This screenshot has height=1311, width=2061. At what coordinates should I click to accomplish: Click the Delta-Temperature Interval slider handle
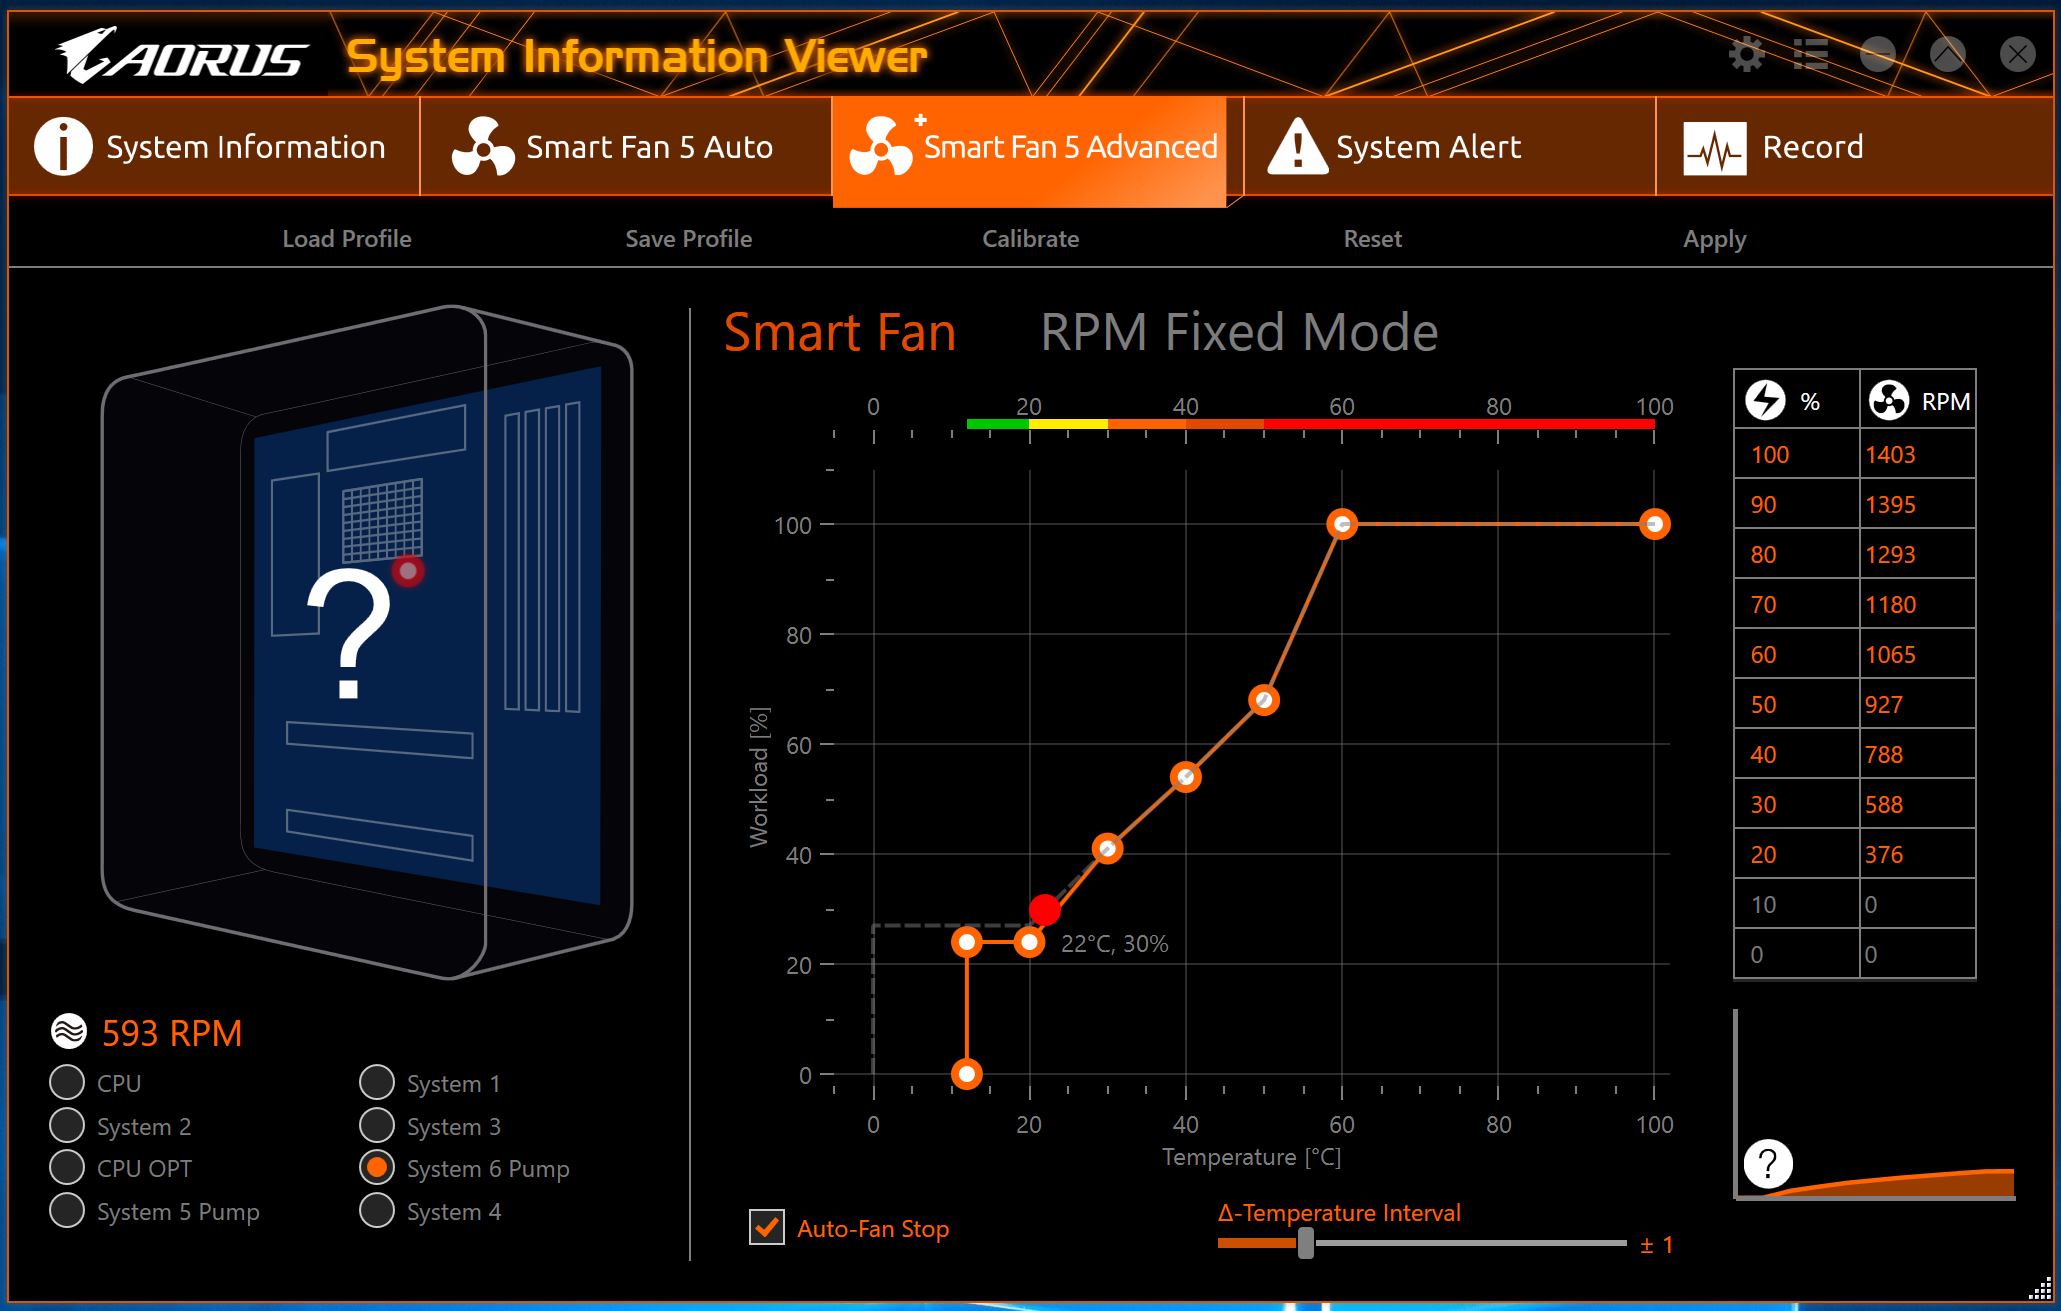pyautogui.click(x=1306, y=1243)
